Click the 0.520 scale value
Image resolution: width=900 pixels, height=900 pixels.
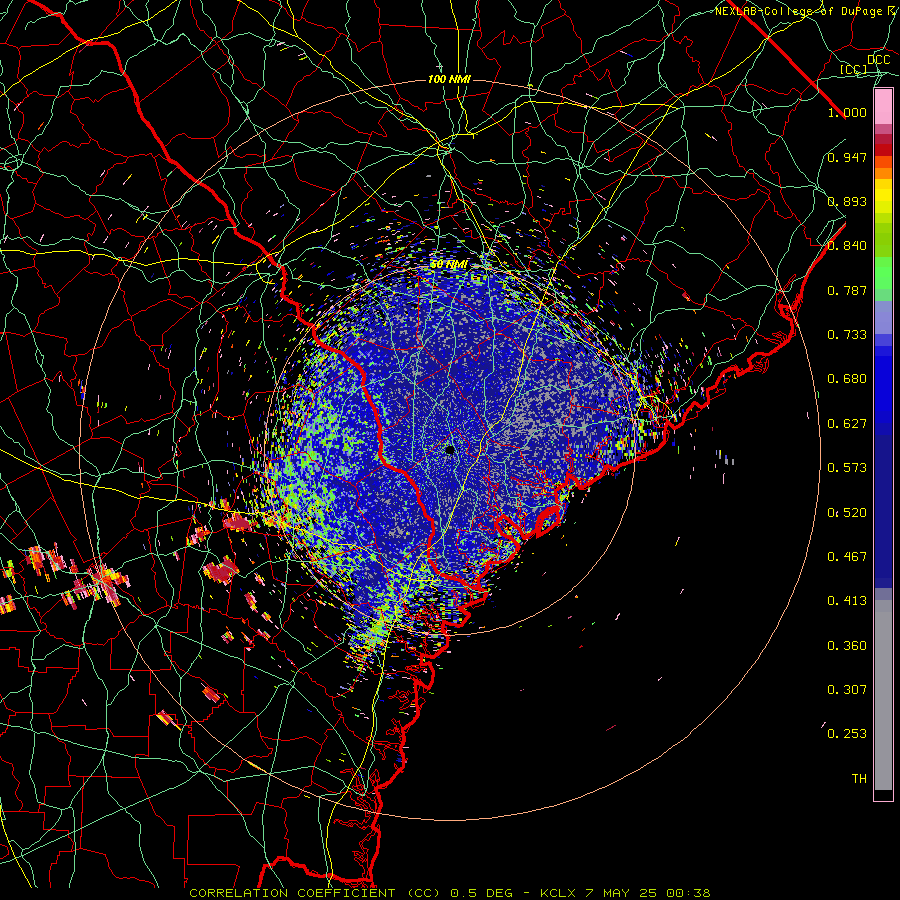click(847, 513)
